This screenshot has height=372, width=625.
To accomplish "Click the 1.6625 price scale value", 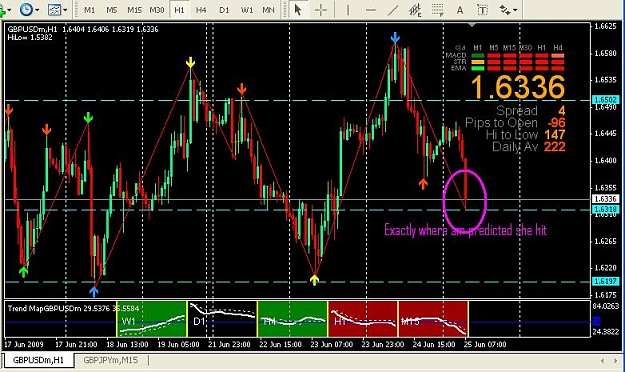I will tap(605, 26).
